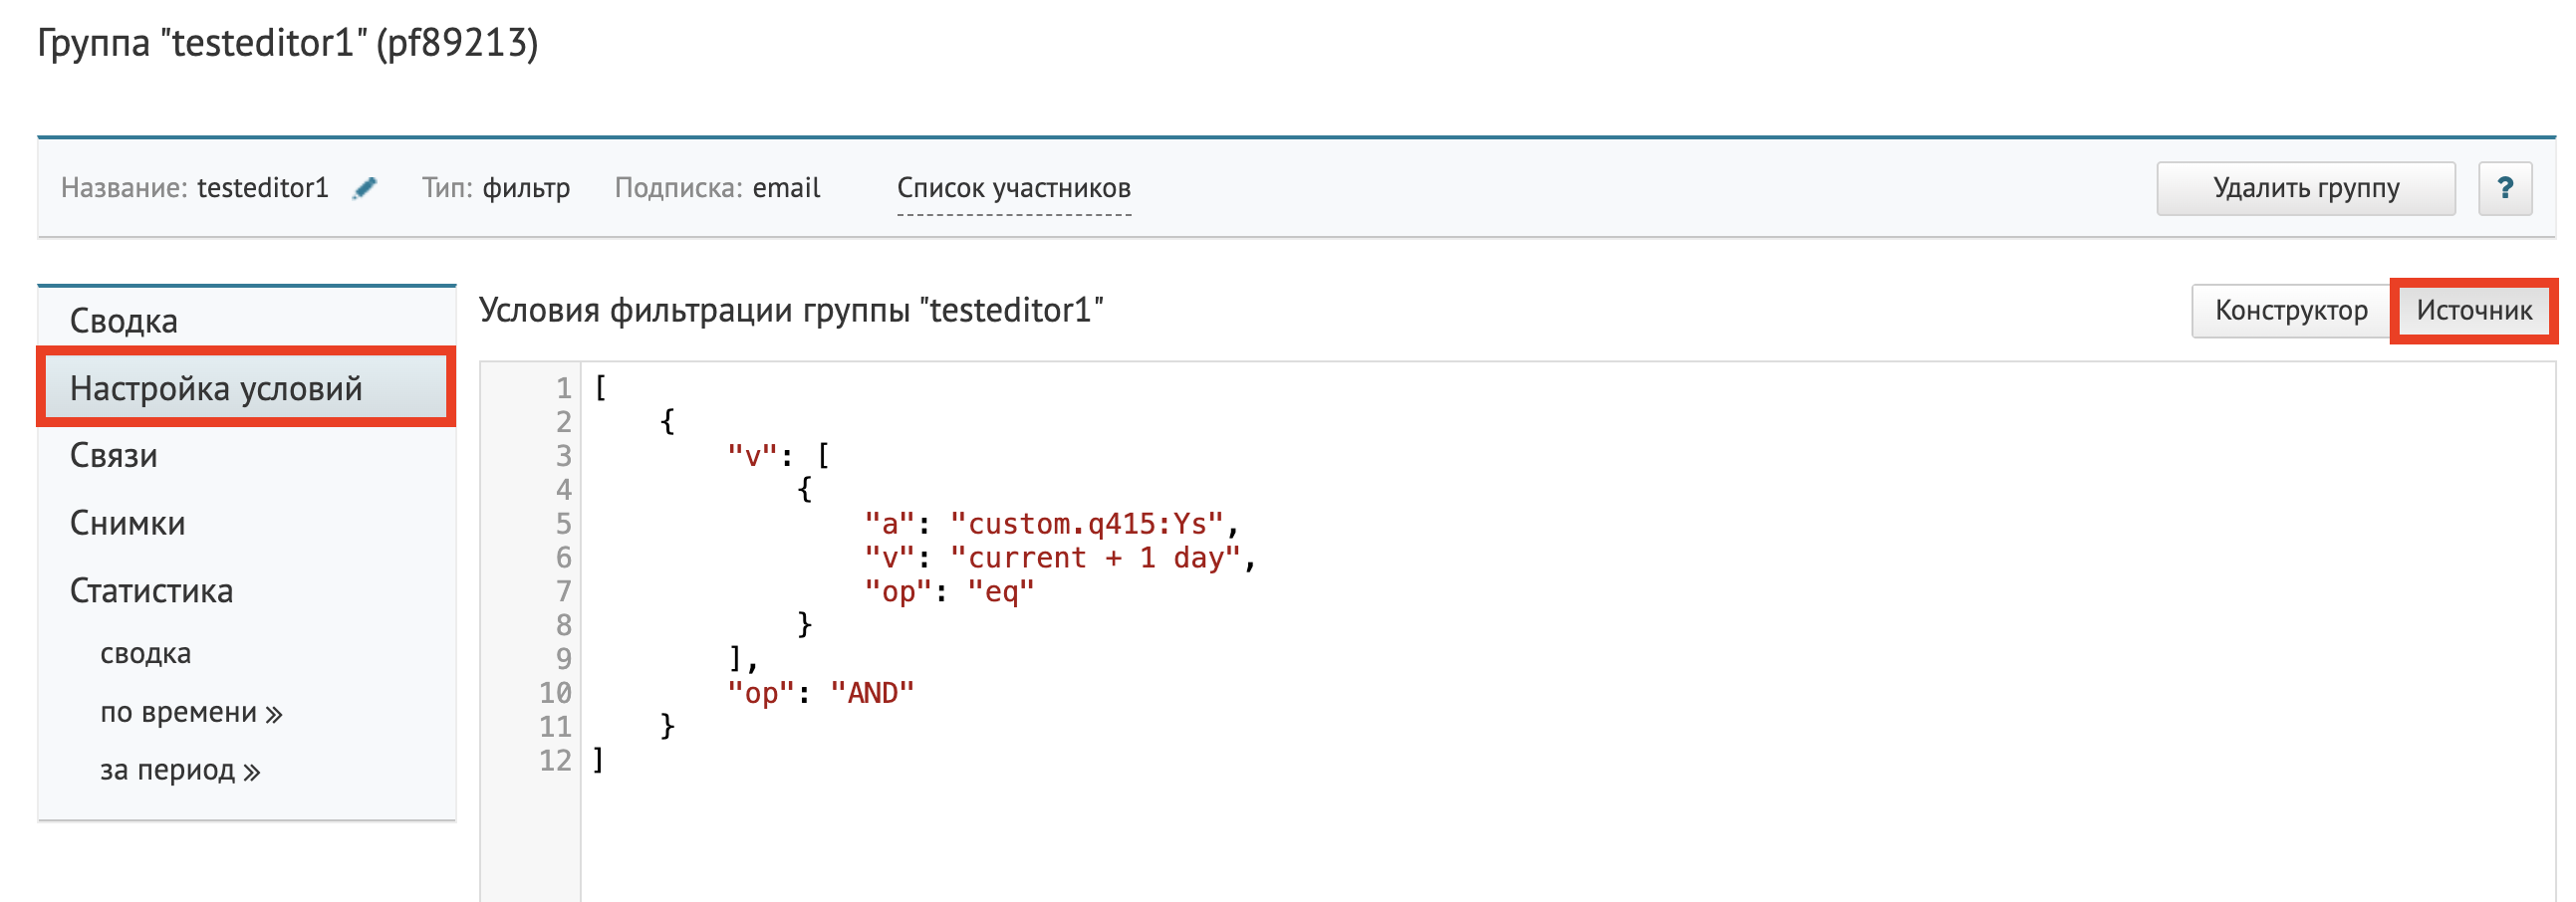Open the Снимки snapshots section

click(x=128, y=523)
